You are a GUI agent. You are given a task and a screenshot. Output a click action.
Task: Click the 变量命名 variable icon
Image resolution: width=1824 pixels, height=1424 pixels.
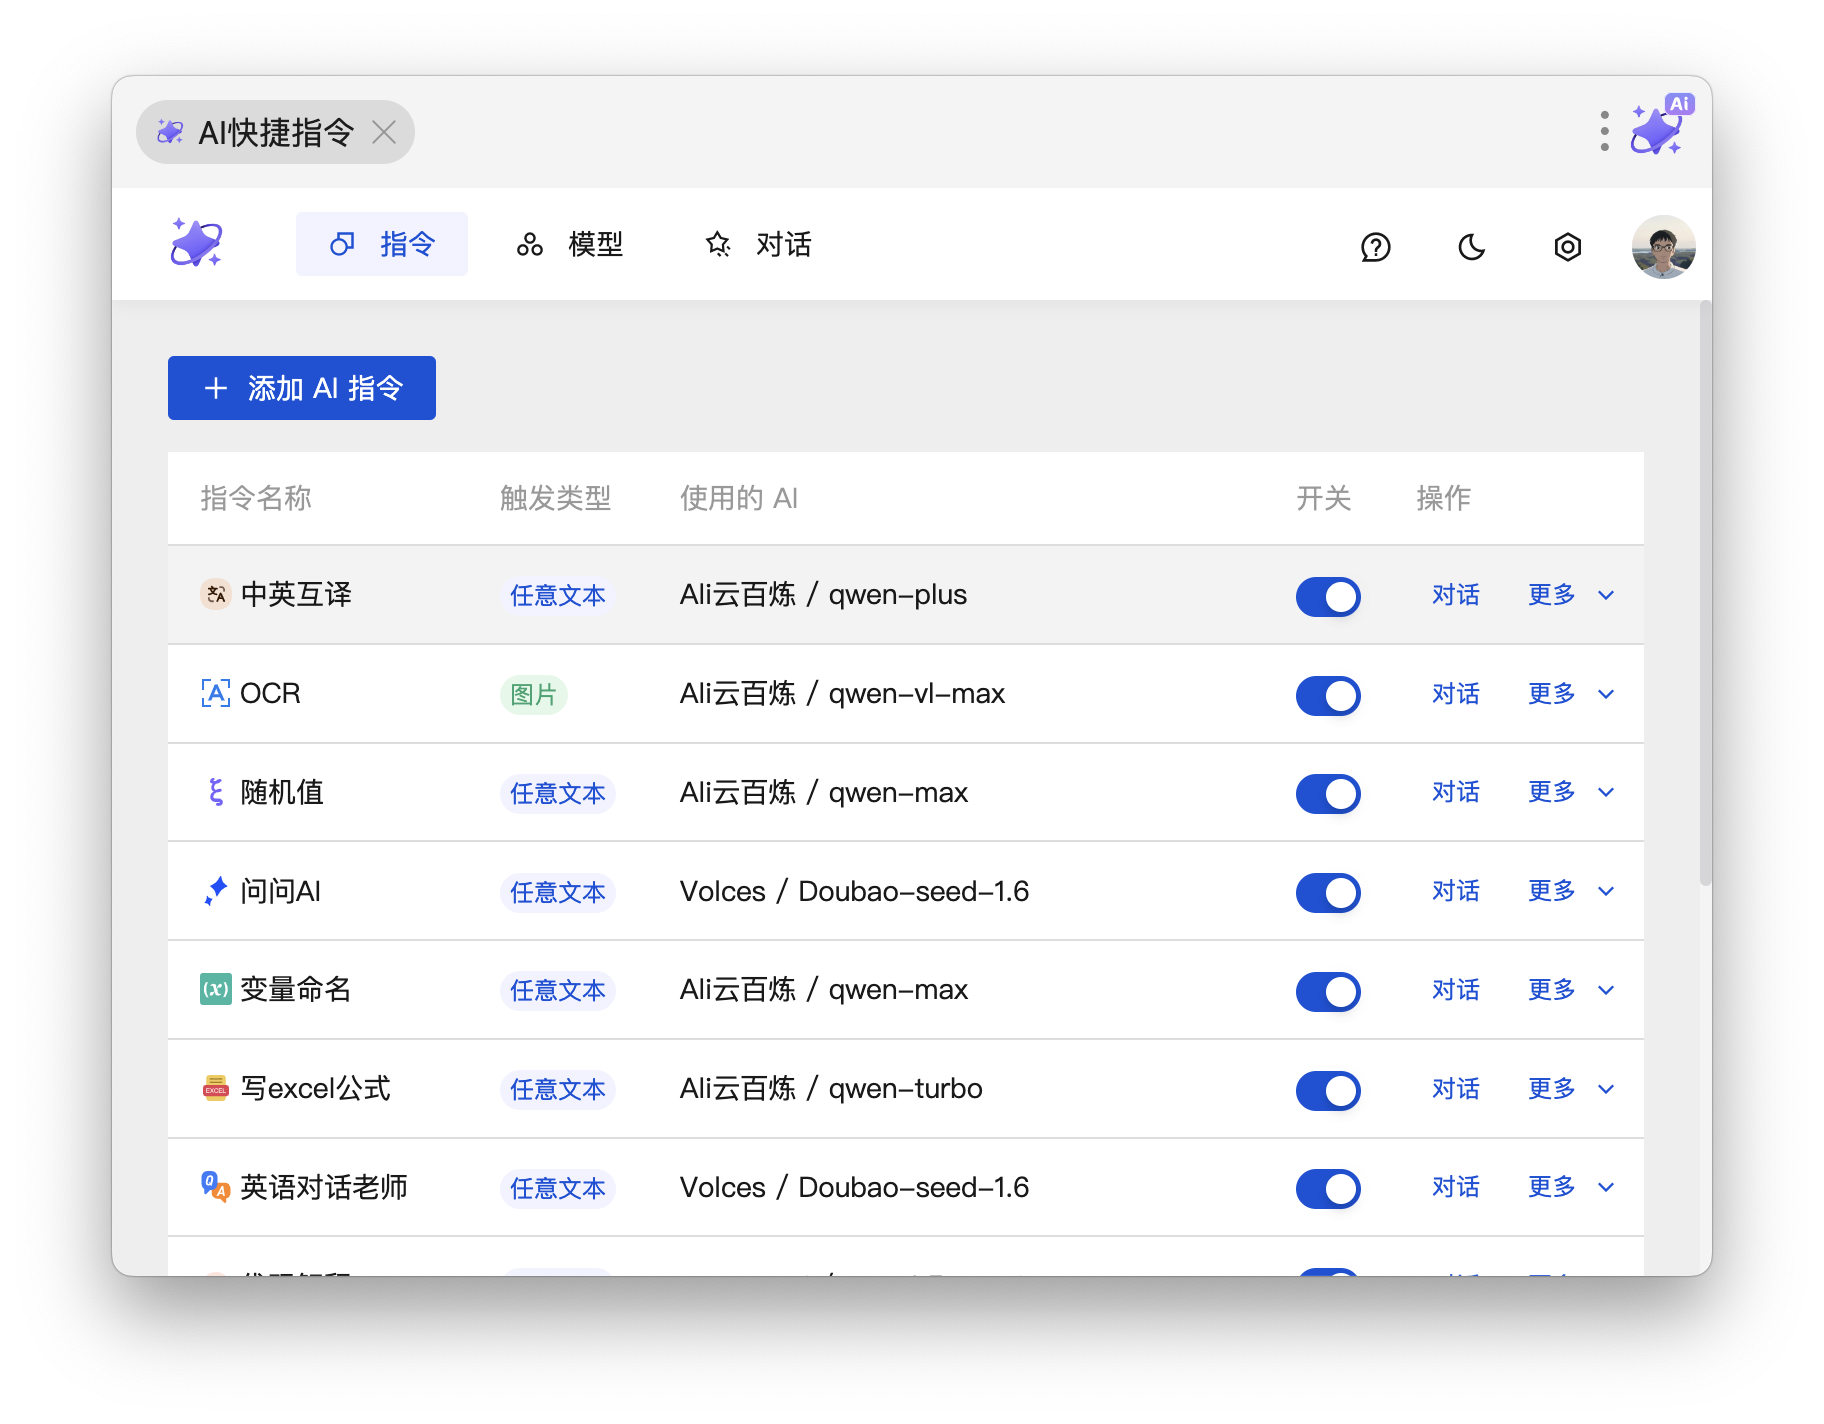(x=216, y=990)
